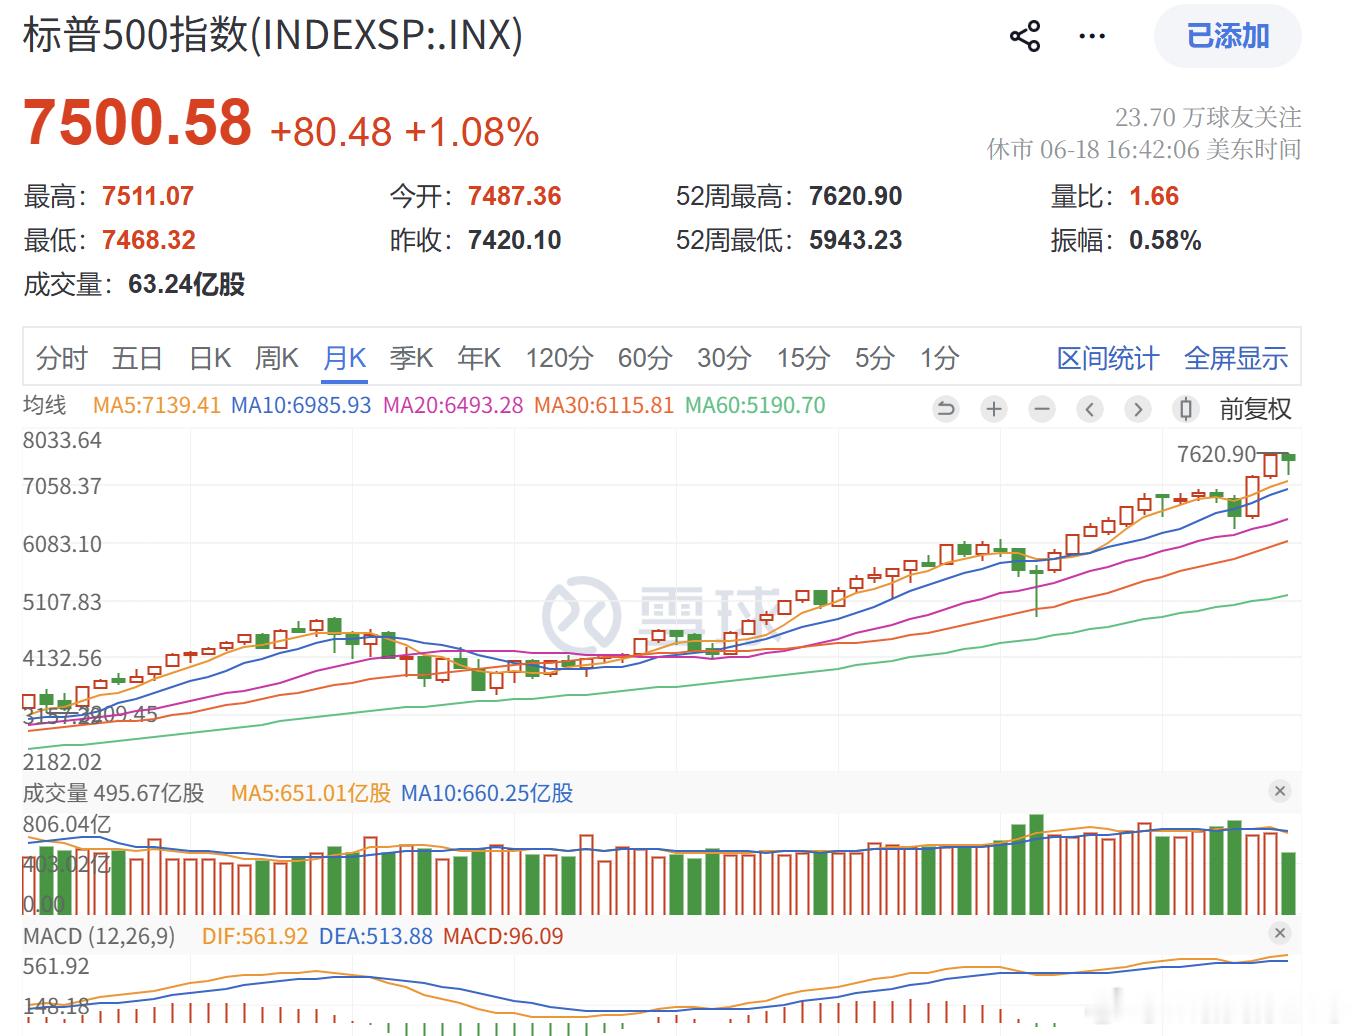Click the DIF:561.92 MACD reading

(x=255, y=936)
